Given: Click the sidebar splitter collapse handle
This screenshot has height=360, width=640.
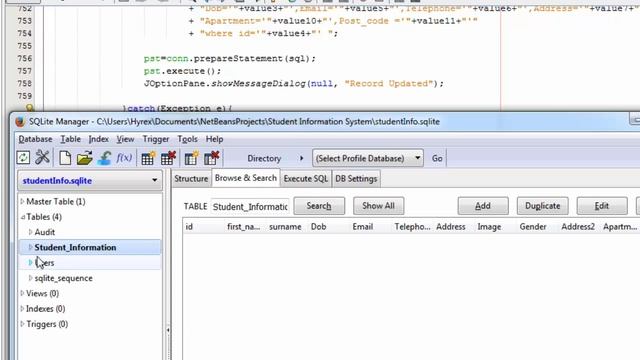Looking at the screenshot, I should click(x=168, y=330).
